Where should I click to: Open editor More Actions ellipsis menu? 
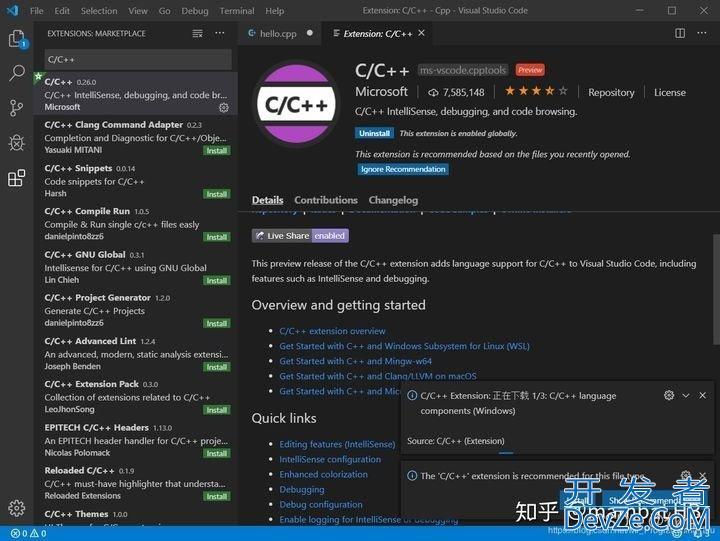(x=702, y=33)
